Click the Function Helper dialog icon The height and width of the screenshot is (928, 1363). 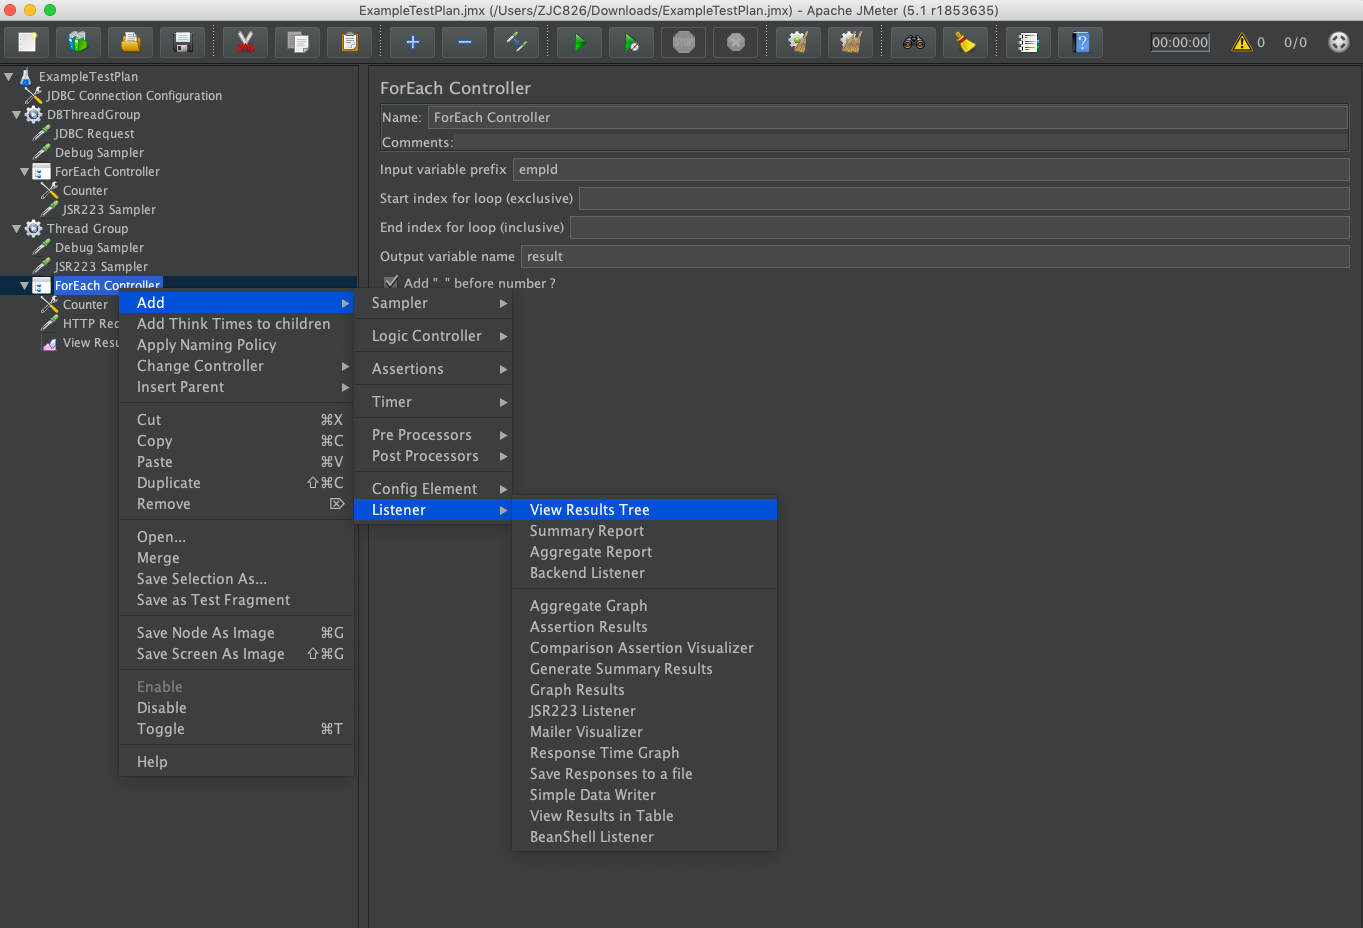(1028, 42)
